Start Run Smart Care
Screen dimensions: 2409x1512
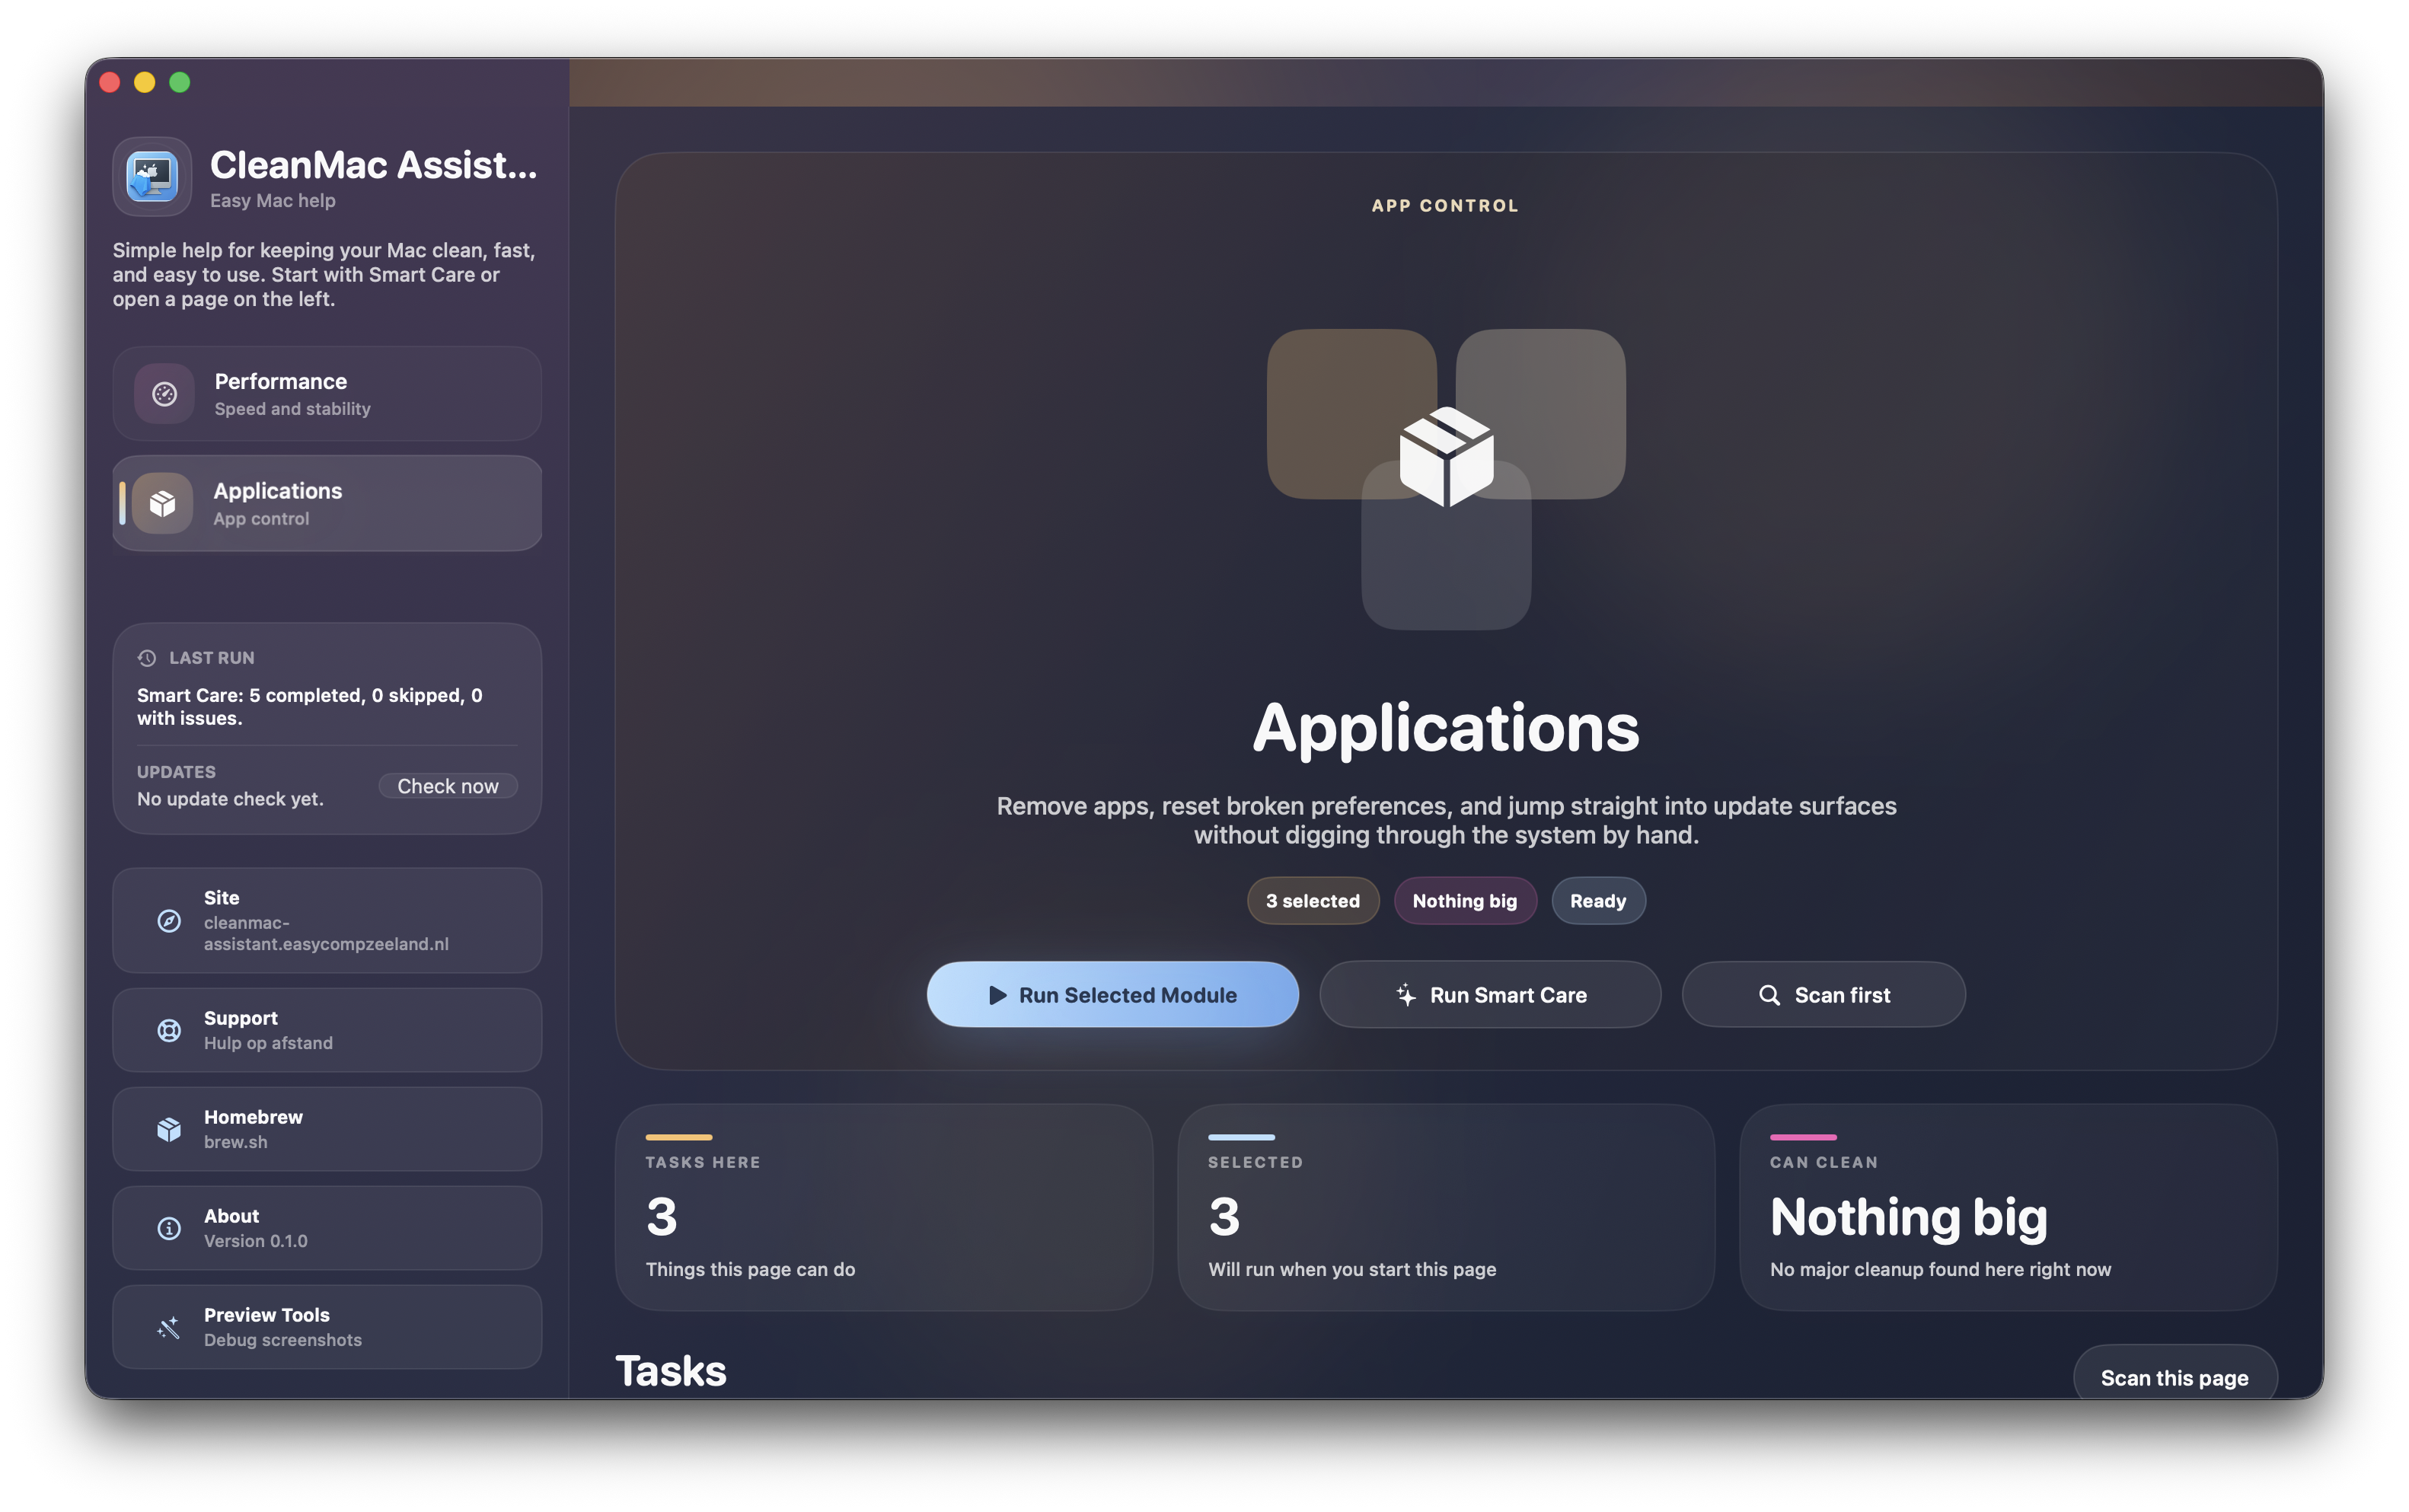click(1489, 994)
